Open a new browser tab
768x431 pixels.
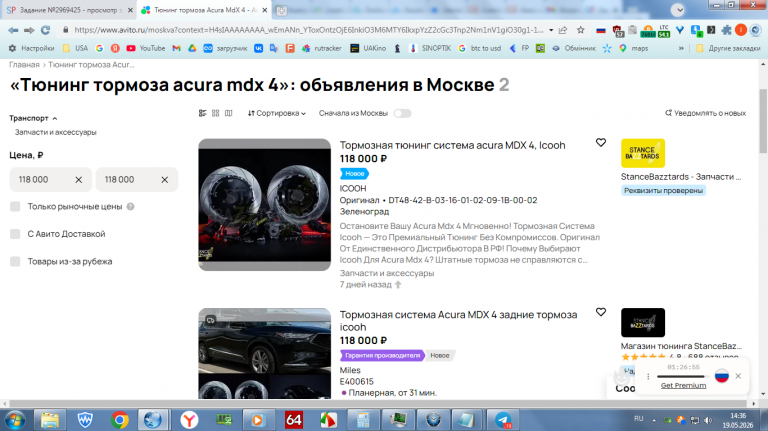[281, 10]
